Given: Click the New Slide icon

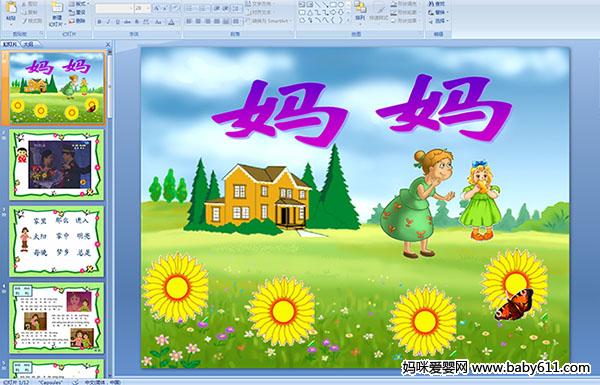Looking at the screenshot, I should (57, 13).
